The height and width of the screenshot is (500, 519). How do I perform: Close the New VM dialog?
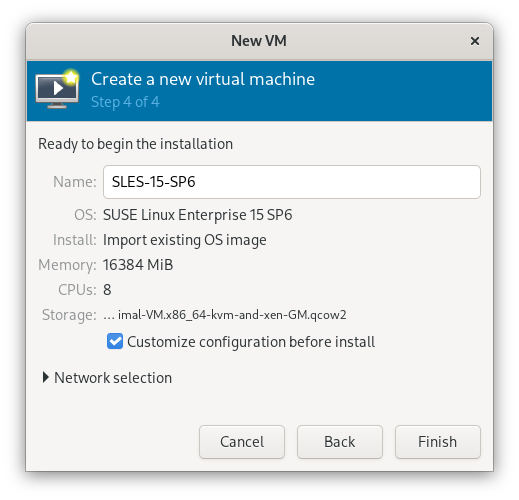pyautogui.click(x=475, y=41)
